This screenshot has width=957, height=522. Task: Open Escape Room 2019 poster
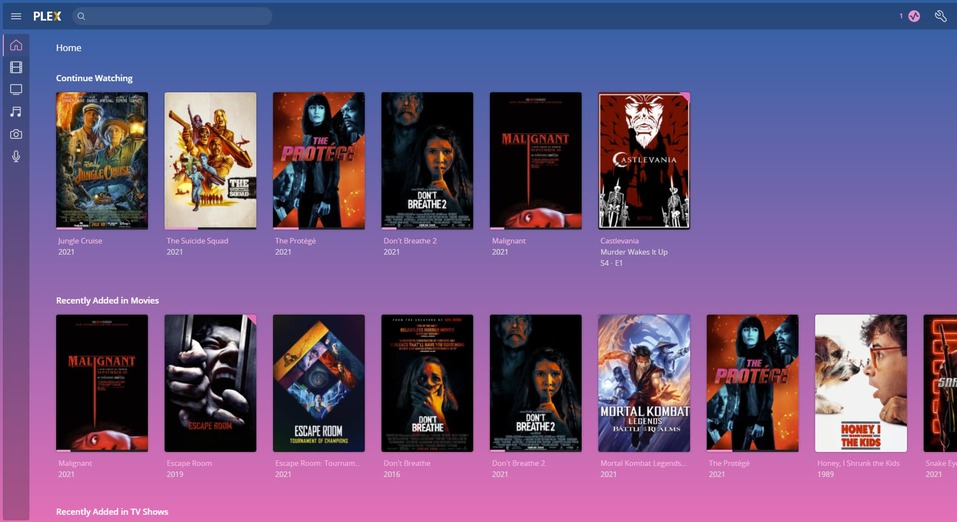211,383
